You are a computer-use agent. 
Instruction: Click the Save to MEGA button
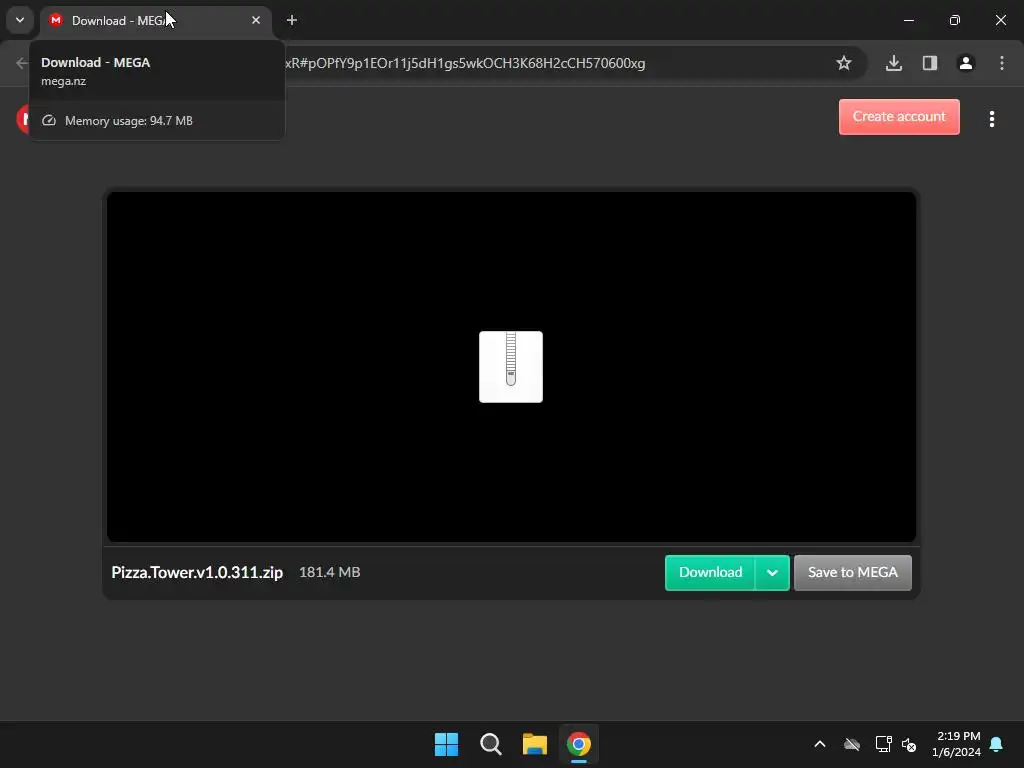[852, 573]
